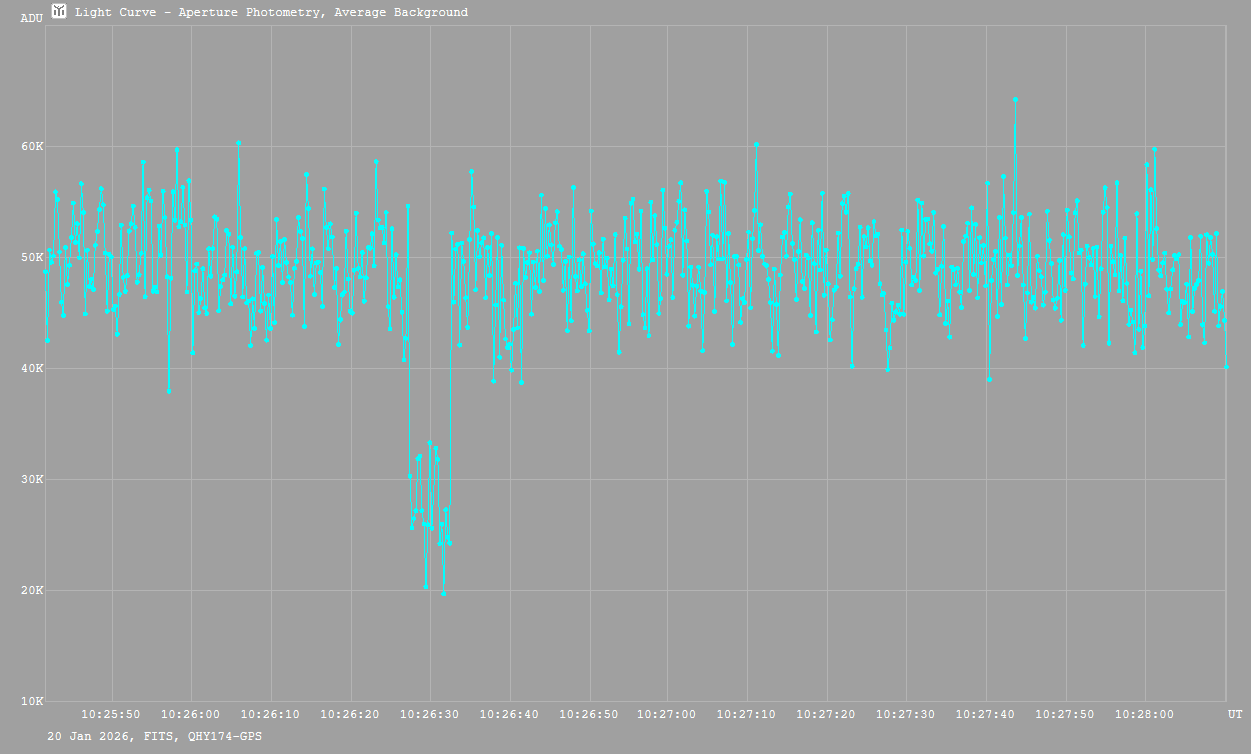Select the highest data point above 60K
The width and height of the screenshot is (1251, 754).
pos(1015,100)
